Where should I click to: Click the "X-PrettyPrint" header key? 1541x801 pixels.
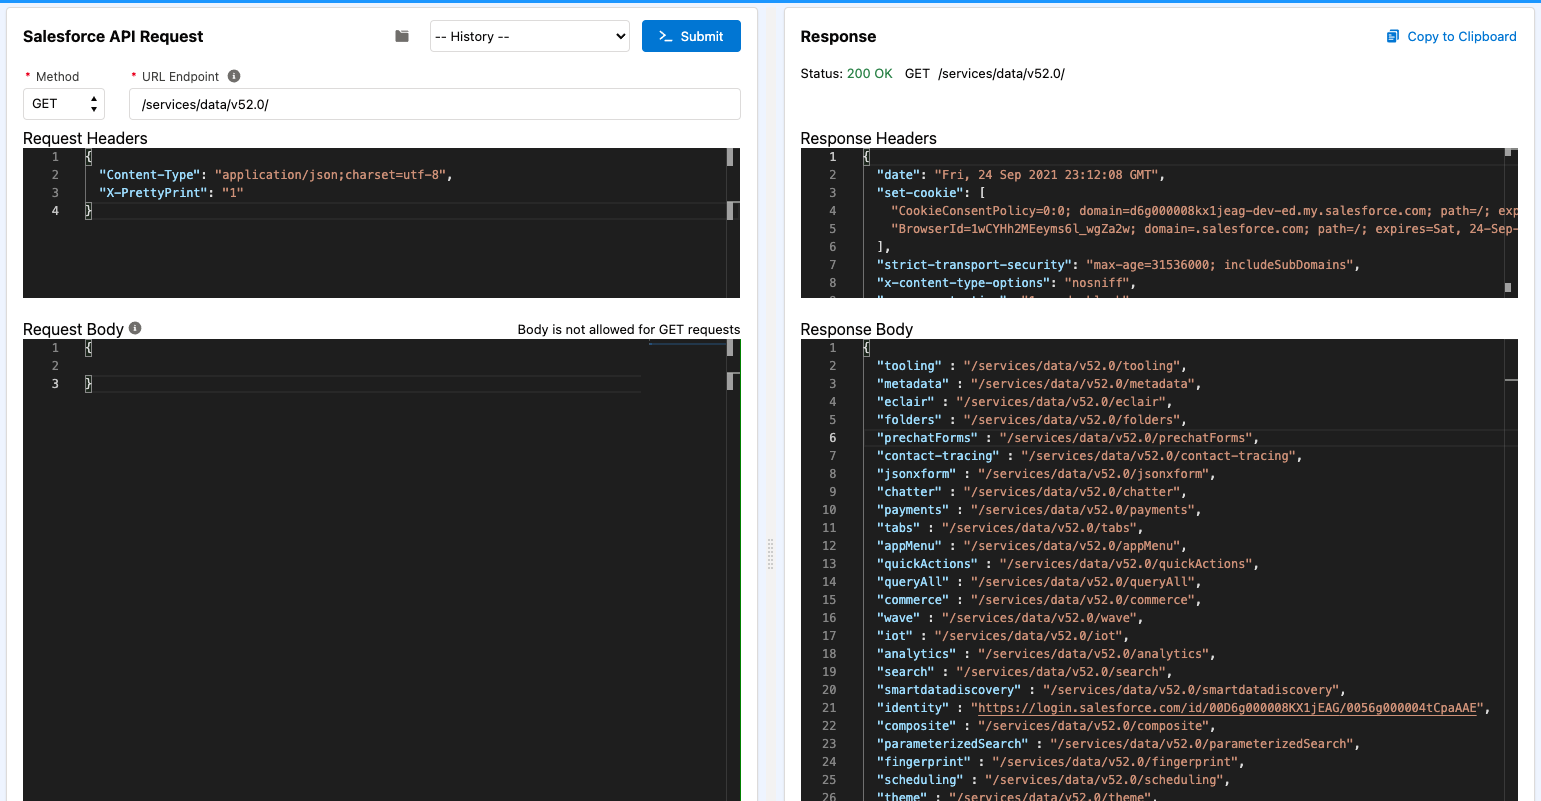[x=153, y=193]
